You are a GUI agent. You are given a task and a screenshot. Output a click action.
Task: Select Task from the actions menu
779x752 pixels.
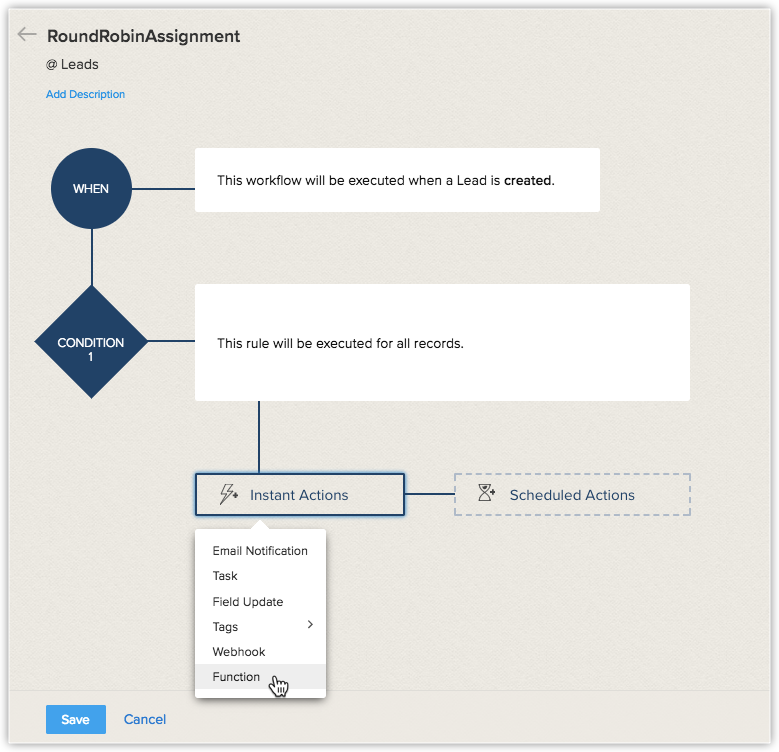(x=260, y=576)
